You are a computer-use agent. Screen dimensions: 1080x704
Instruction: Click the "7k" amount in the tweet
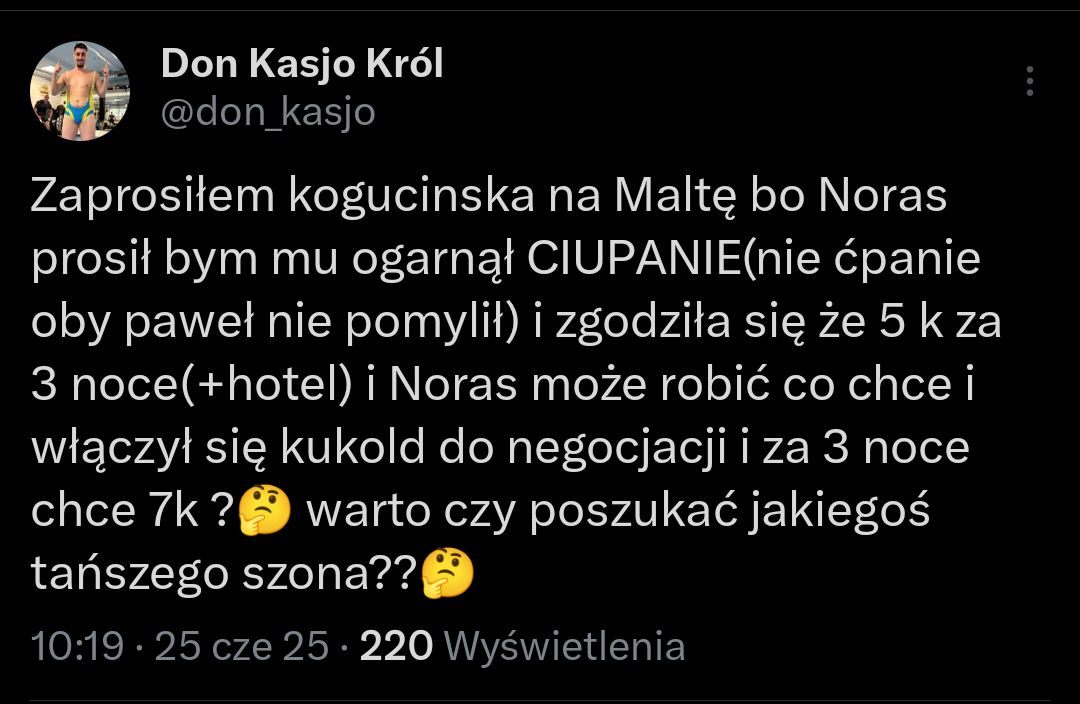[x=165, y=512]
